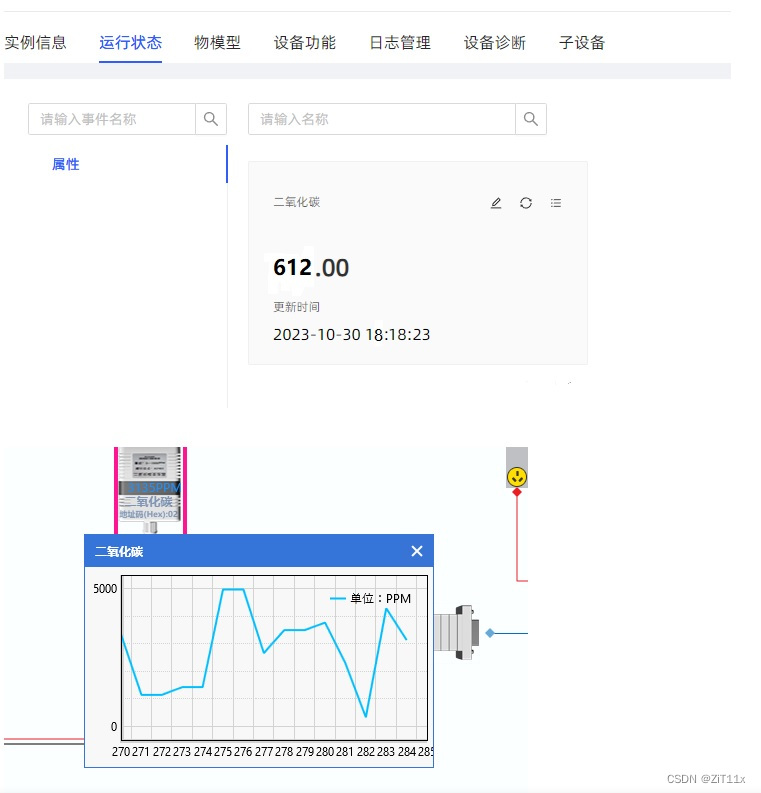Screen dimensions: 761x793
Task: Click the 275 x-axis label on chart
Action: [222, 752]
